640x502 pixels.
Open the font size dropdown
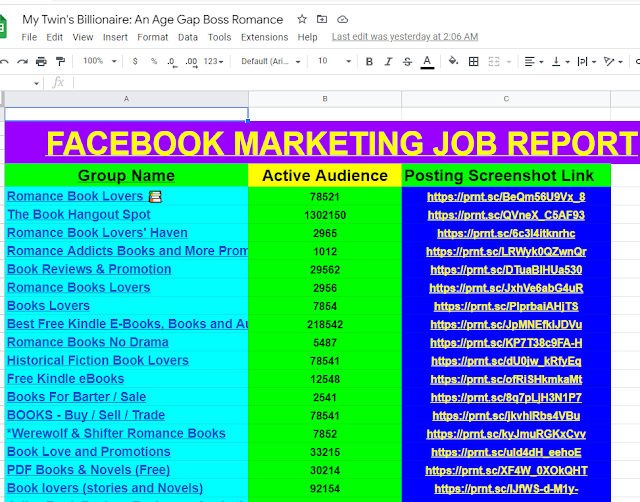pos(334,61)
